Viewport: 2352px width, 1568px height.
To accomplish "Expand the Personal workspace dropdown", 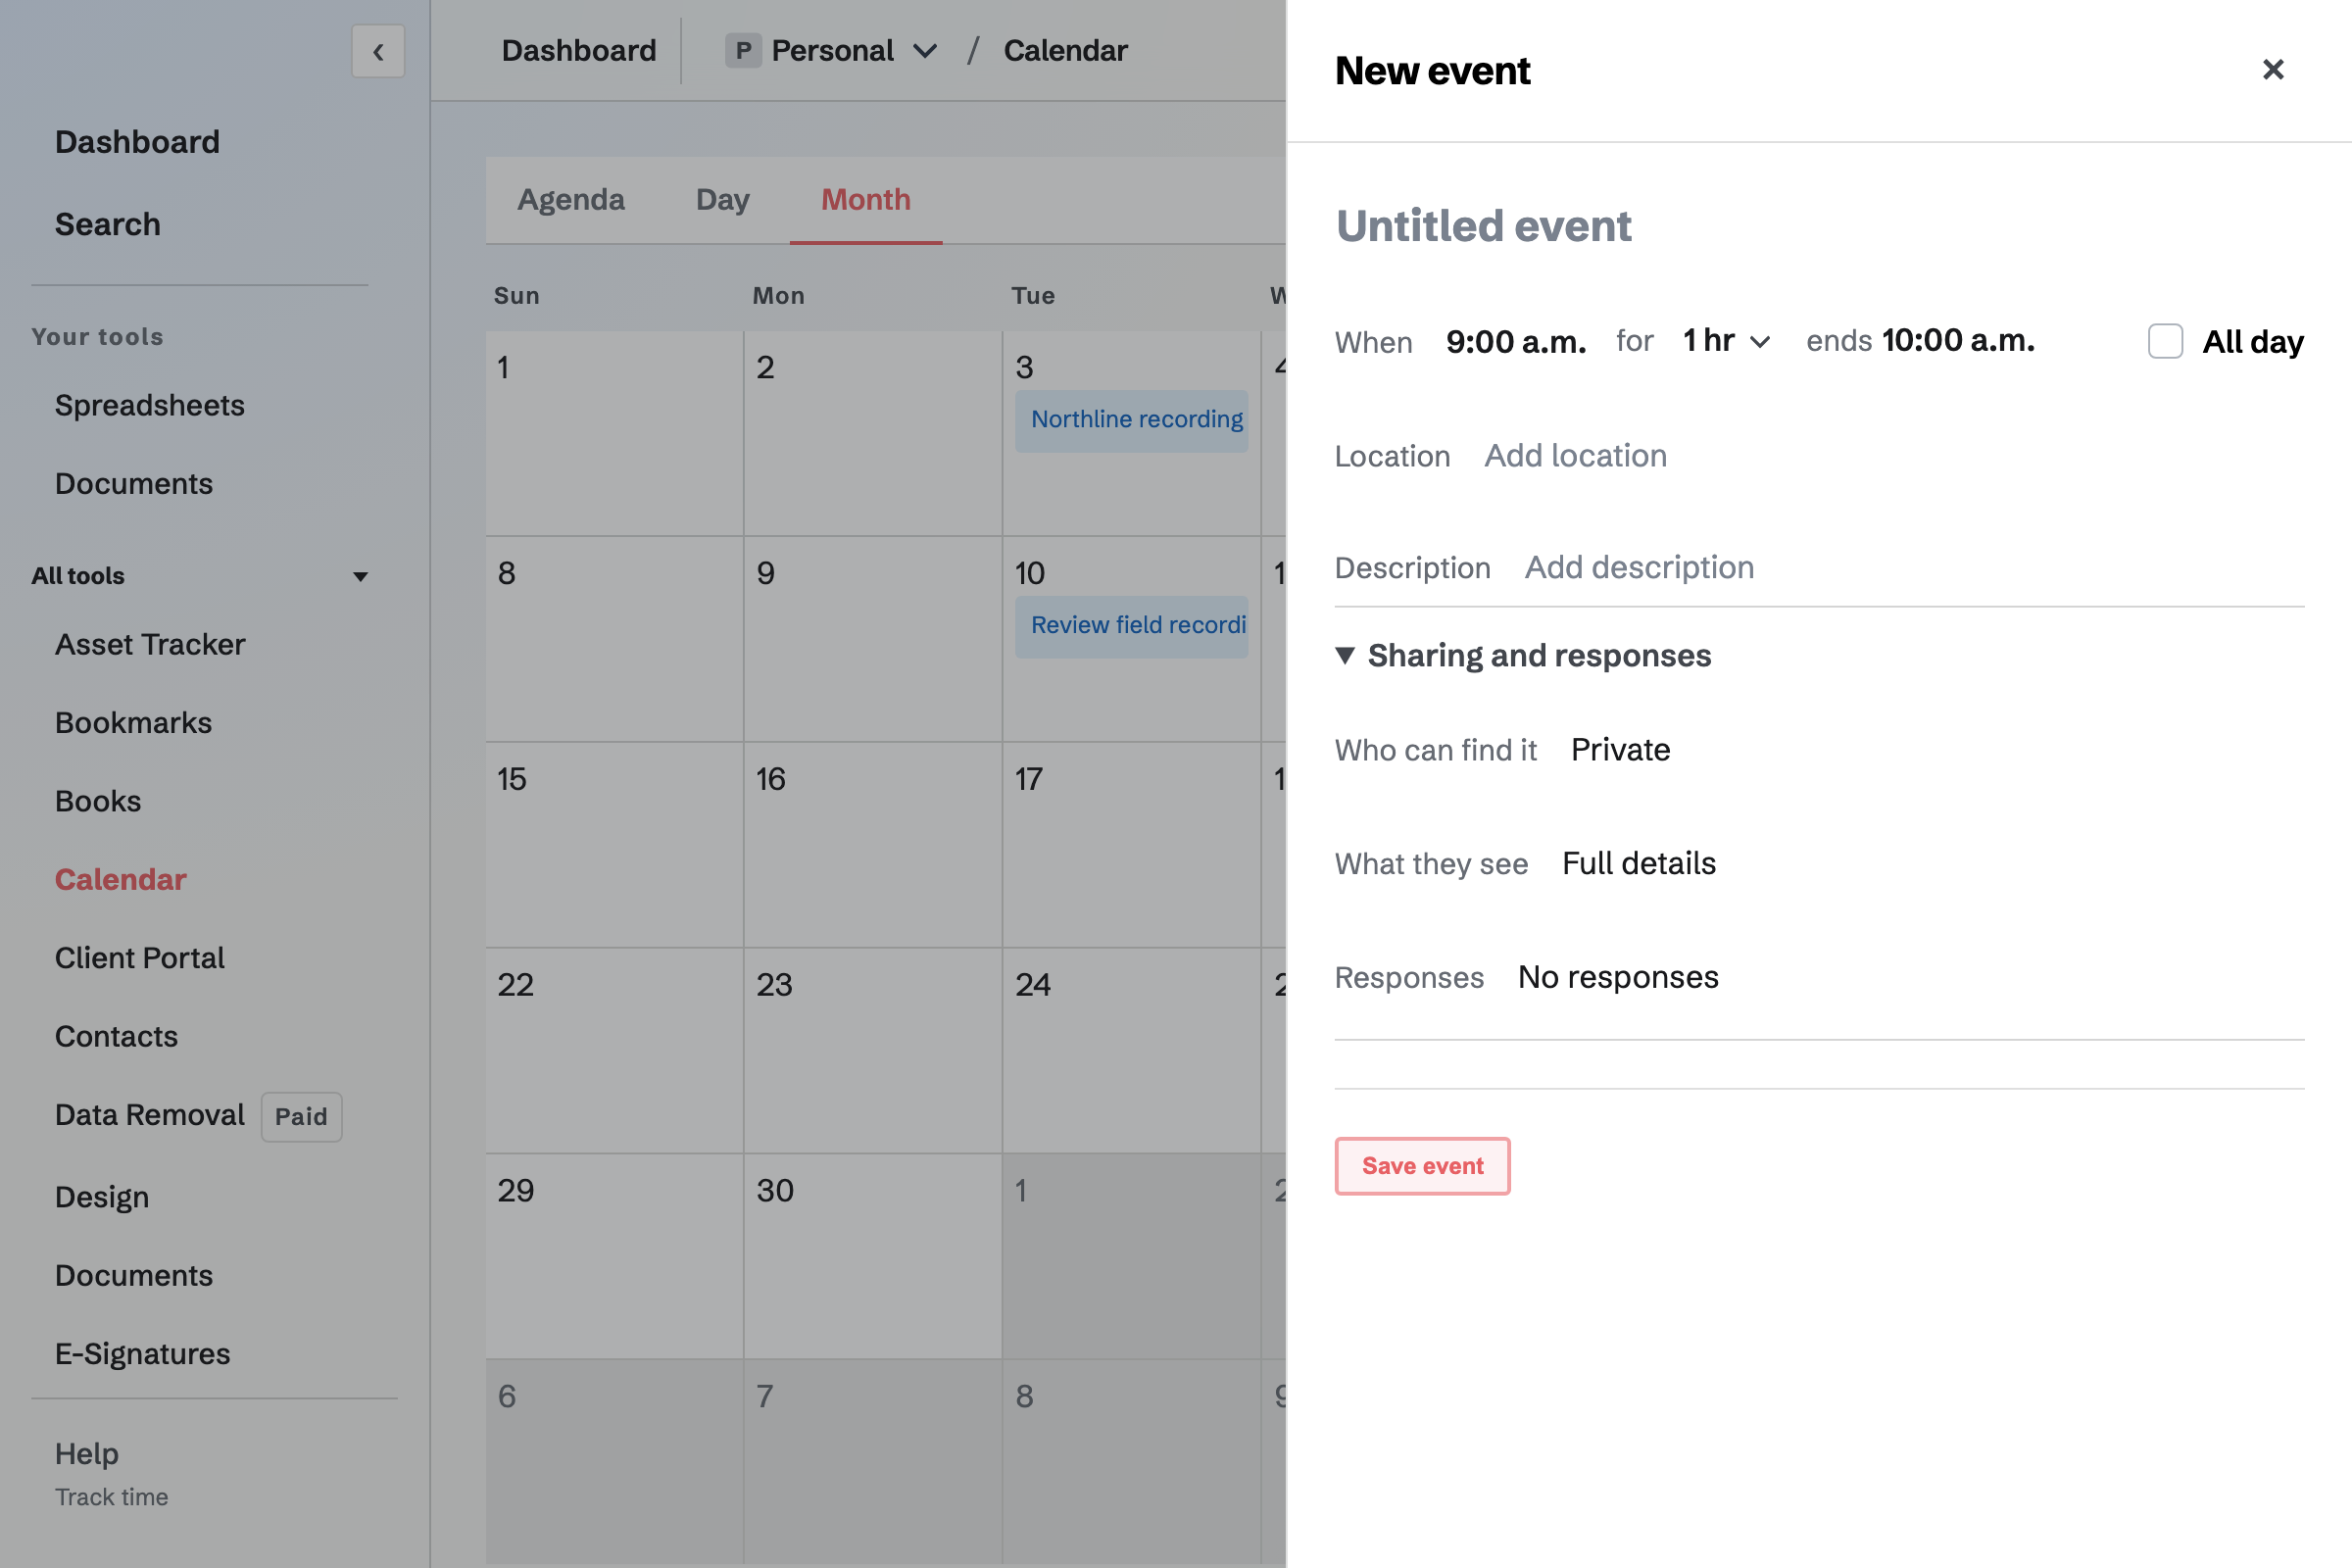I will tap(926, 51).
